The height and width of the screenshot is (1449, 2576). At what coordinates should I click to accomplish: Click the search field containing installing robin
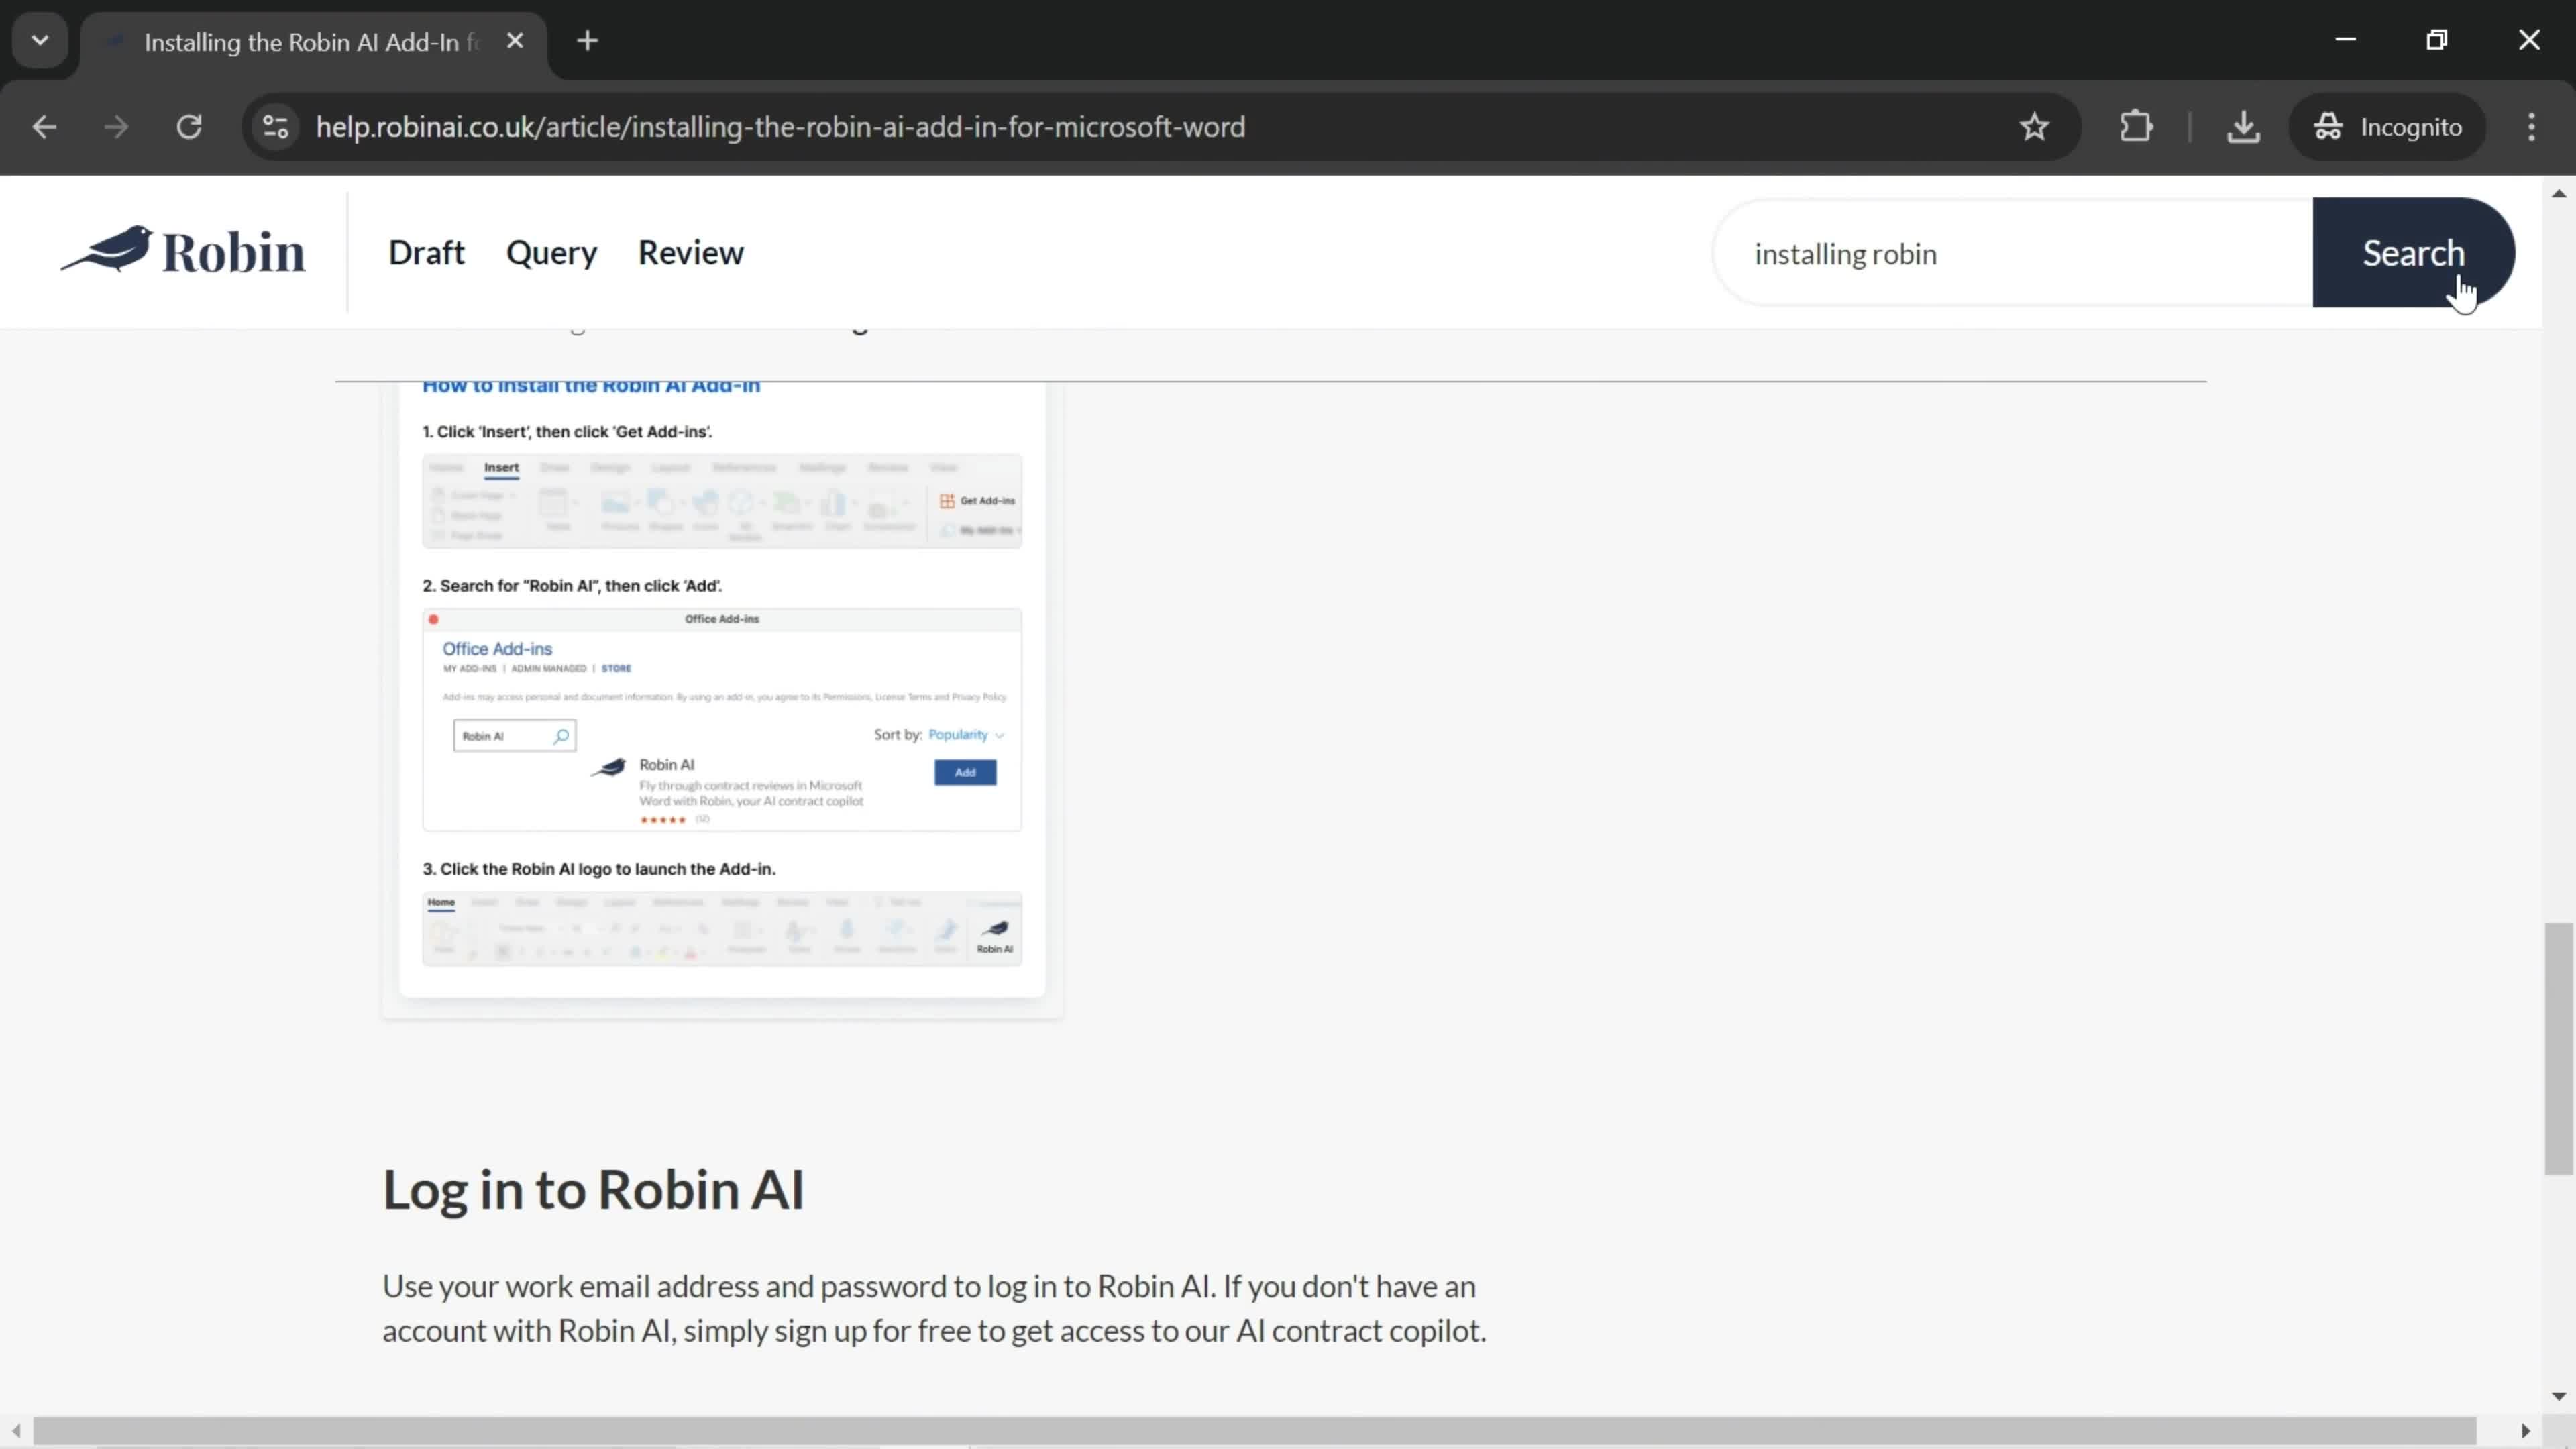tap(2012, 253)
